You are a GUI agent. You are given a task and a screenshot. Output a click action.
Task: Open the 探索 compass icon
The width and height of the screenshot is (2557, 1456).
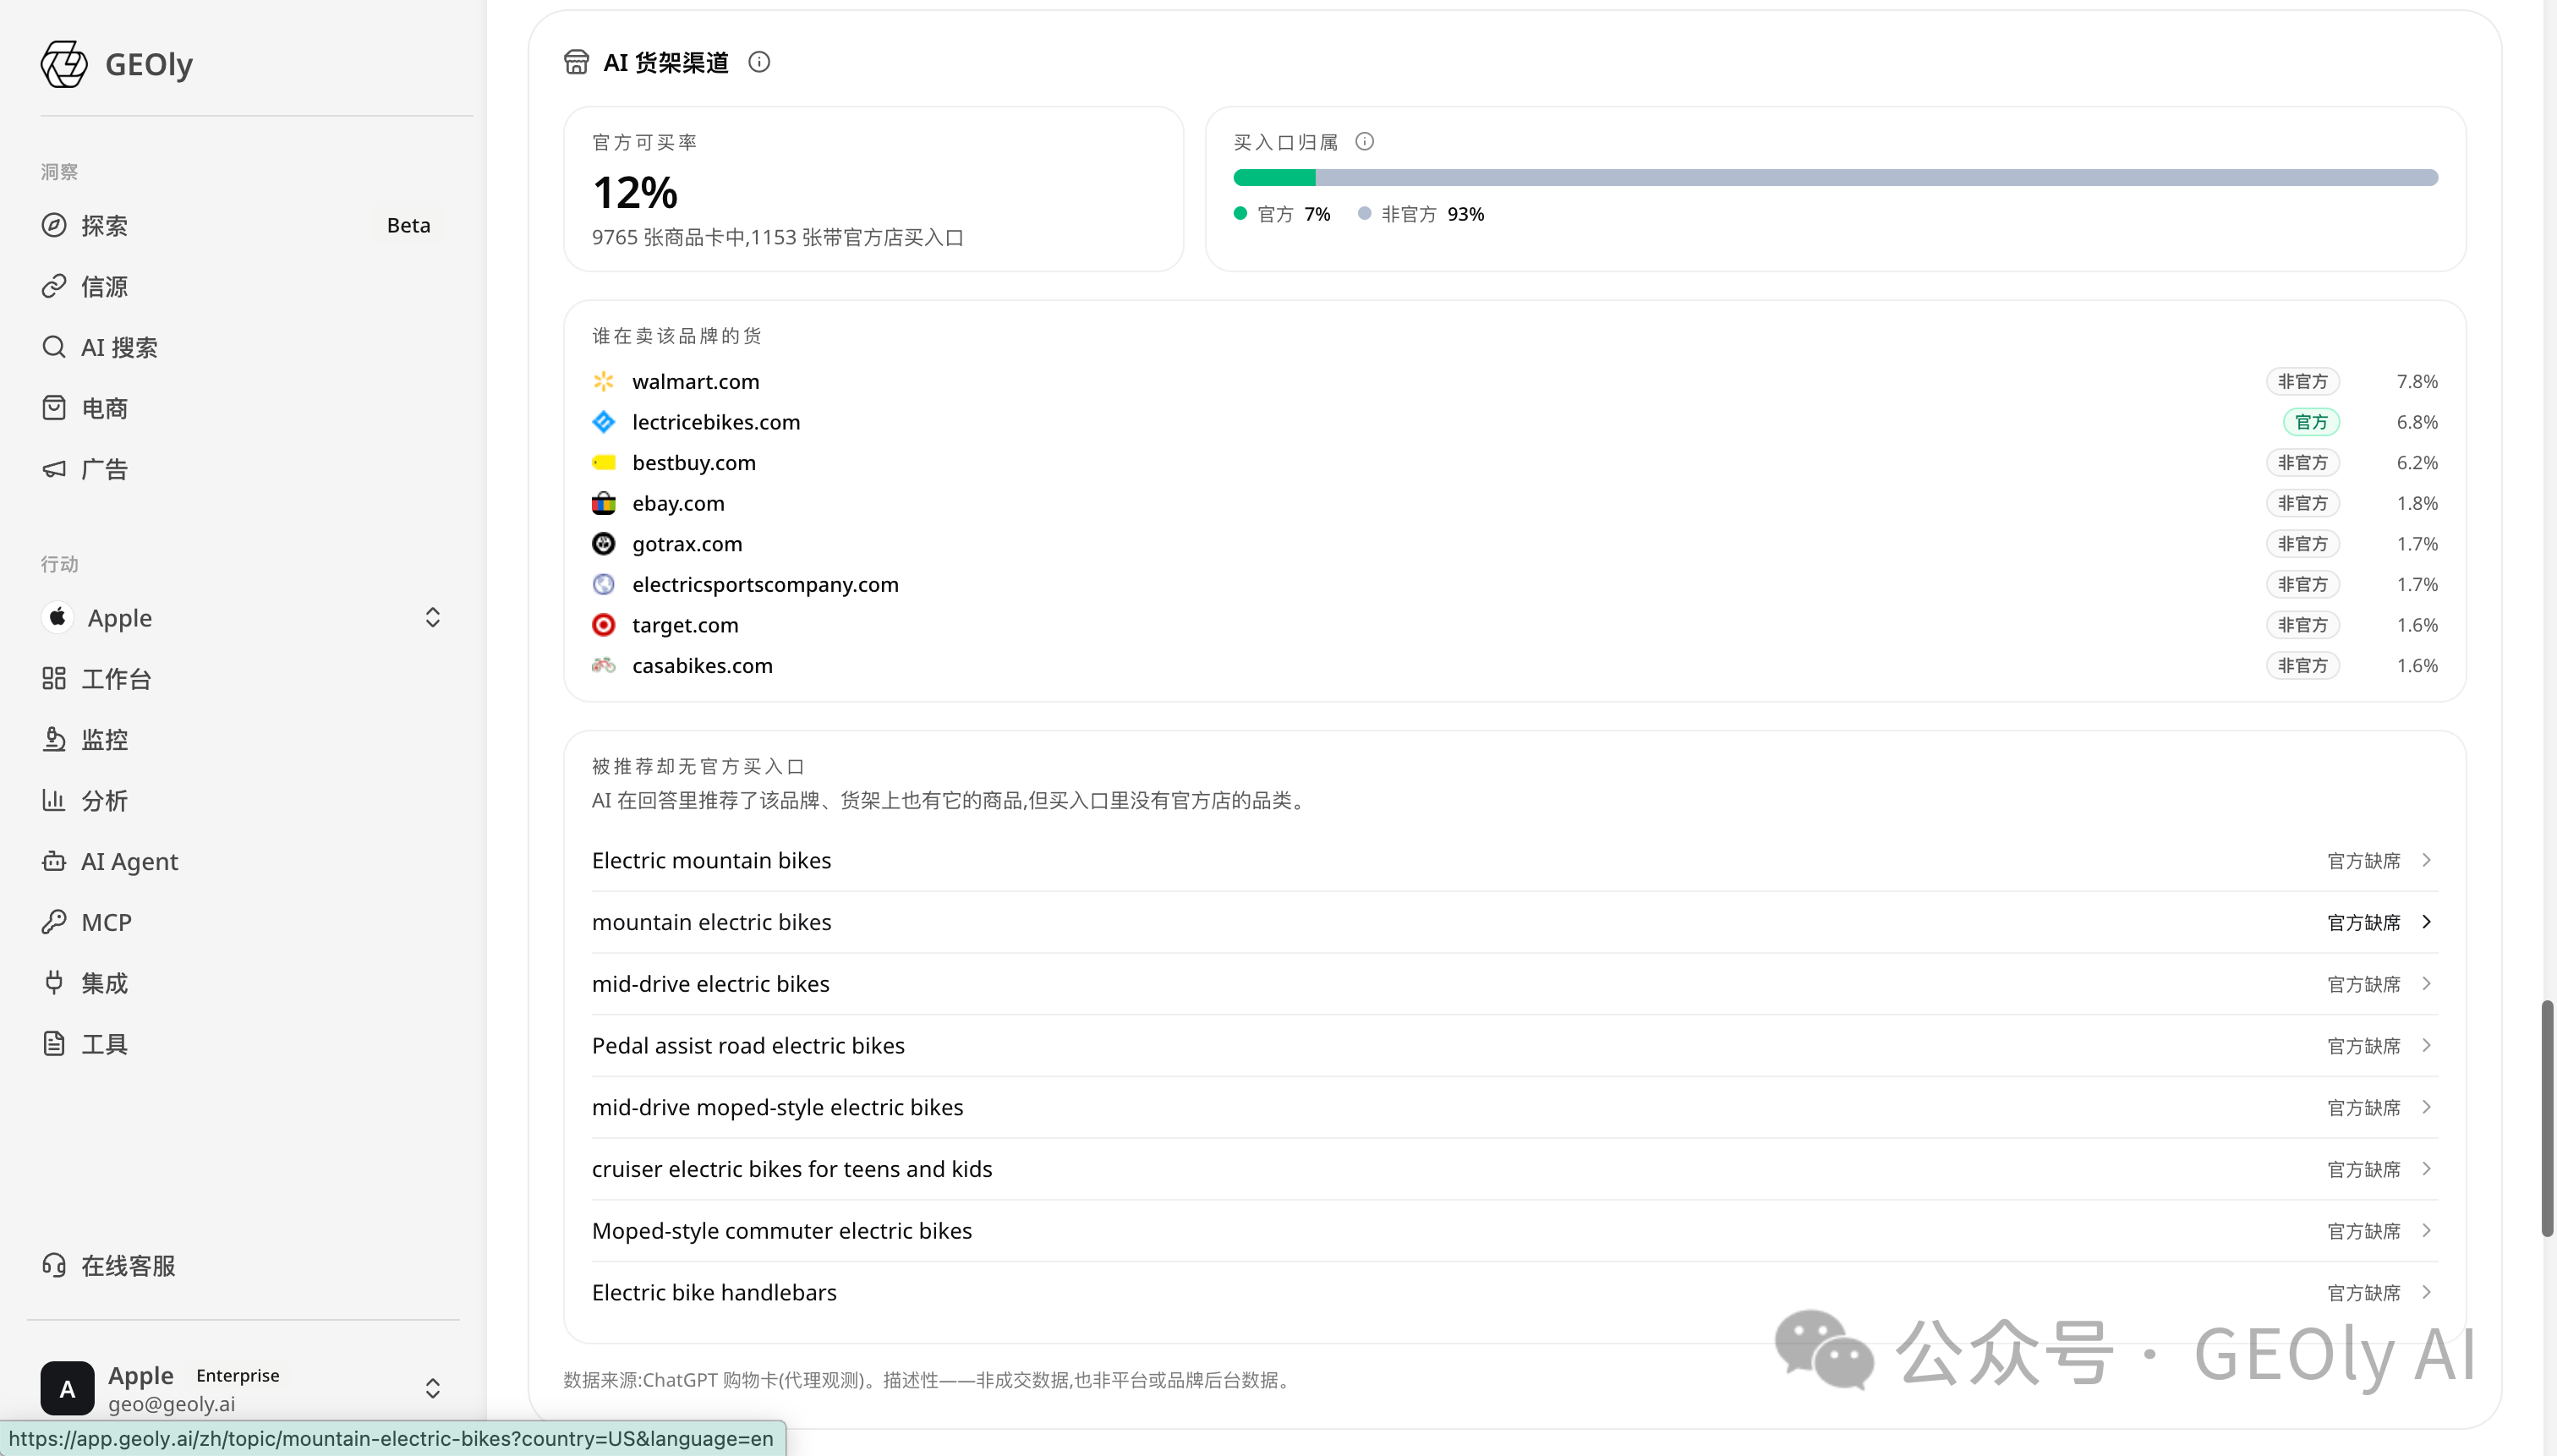[x=54, y=225]
